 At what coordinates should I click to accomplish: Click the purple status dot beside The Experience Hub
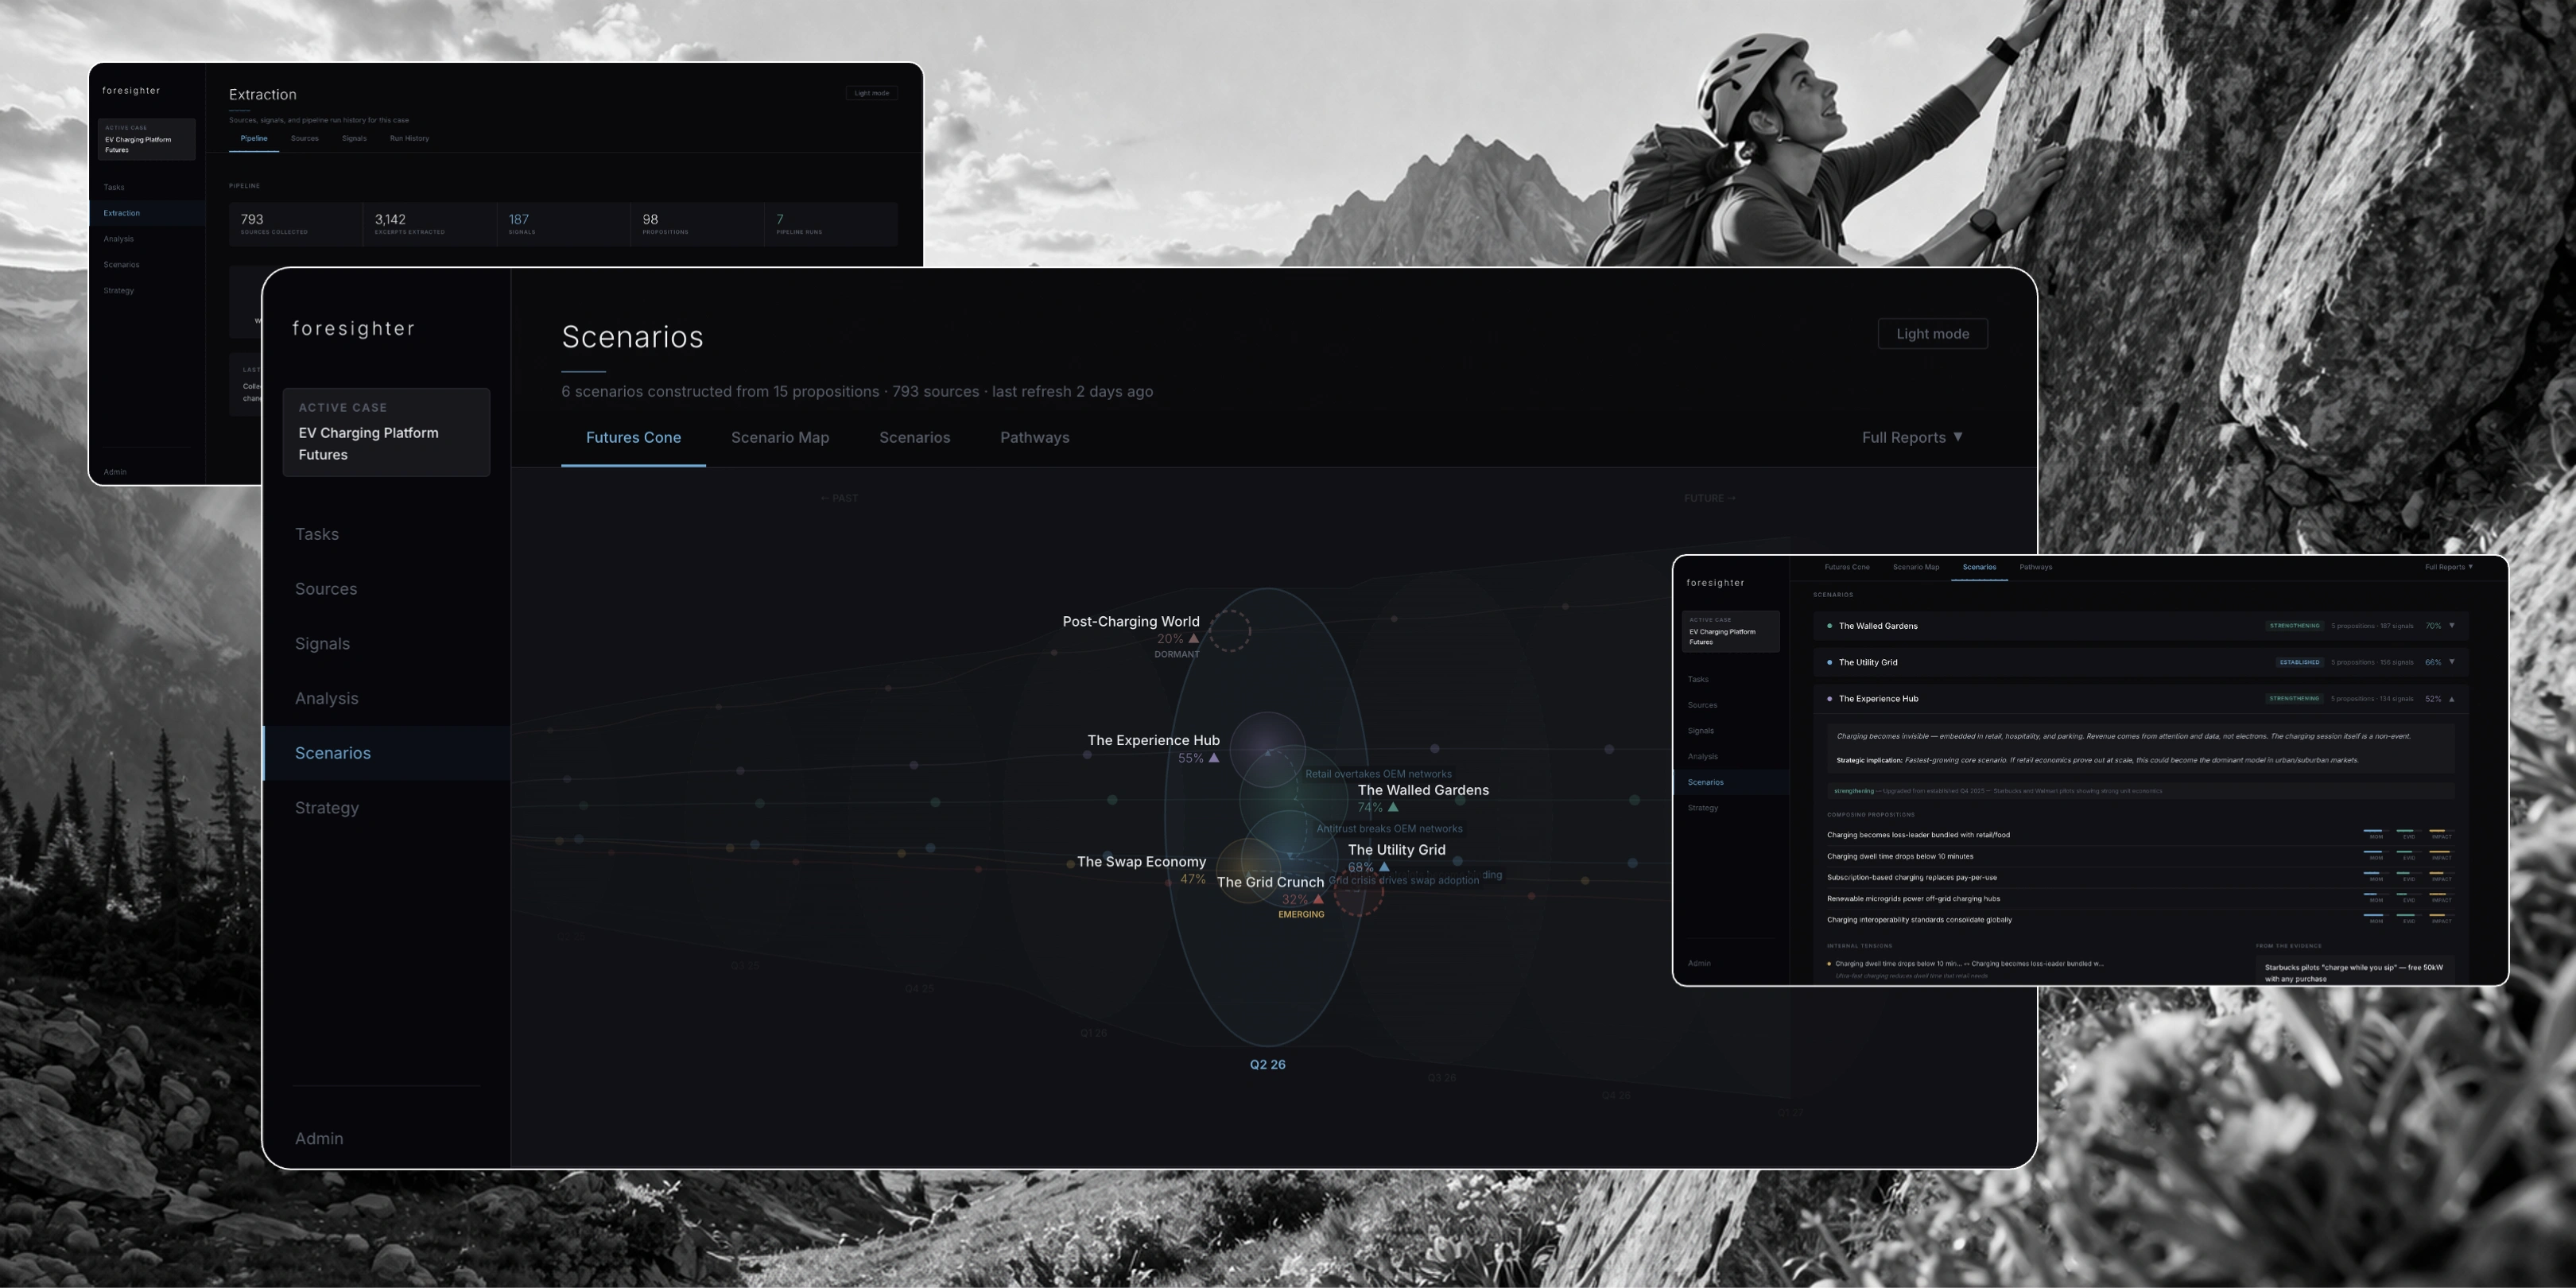(x=1829, y=698)
